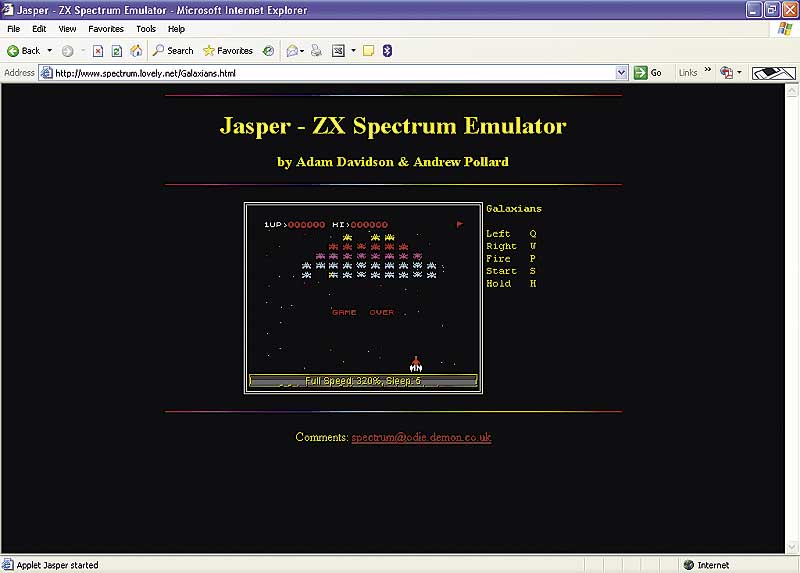
Task: Open the Favorites star toolbar button
Action: tap(228, 51)
